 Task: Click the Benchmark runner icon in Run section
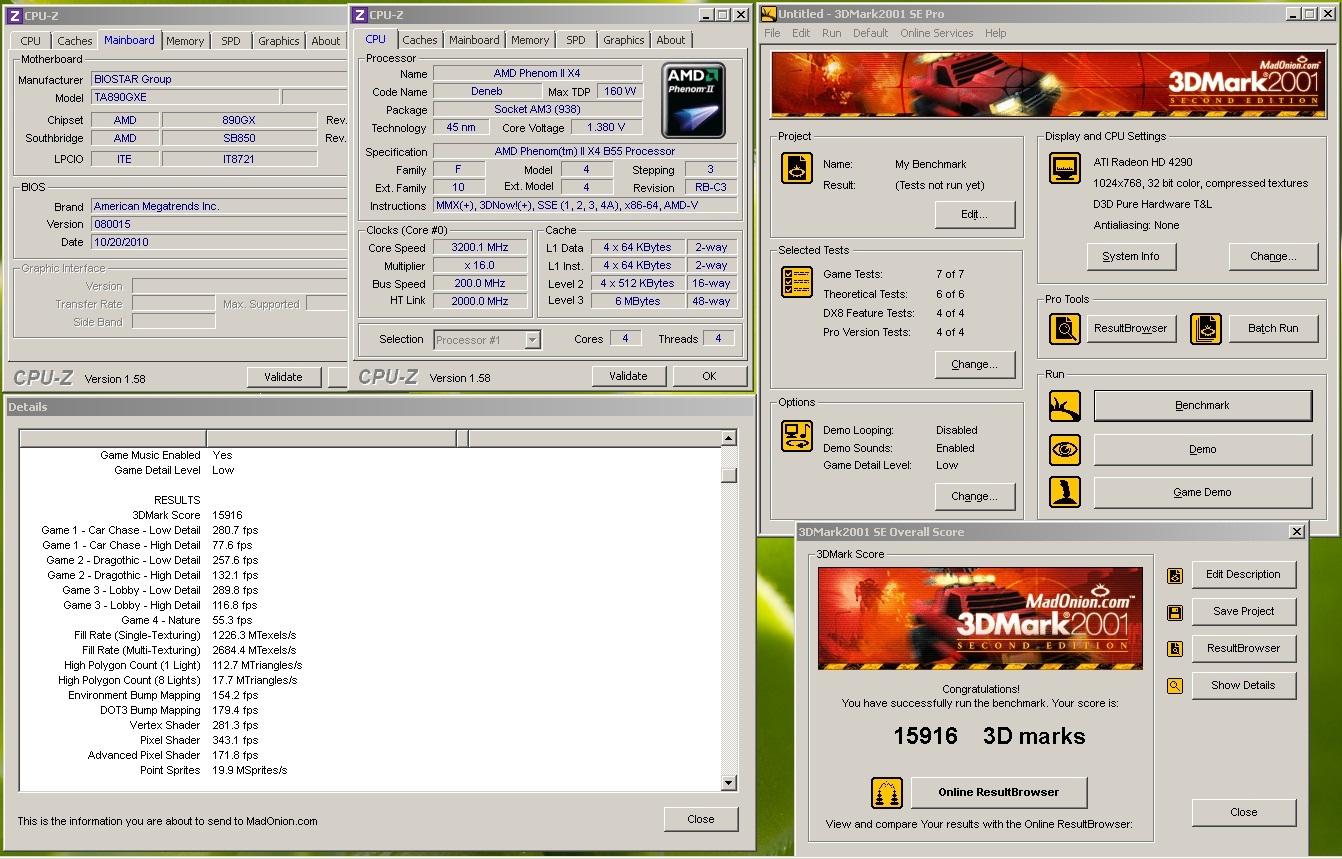pos(1064,406)
